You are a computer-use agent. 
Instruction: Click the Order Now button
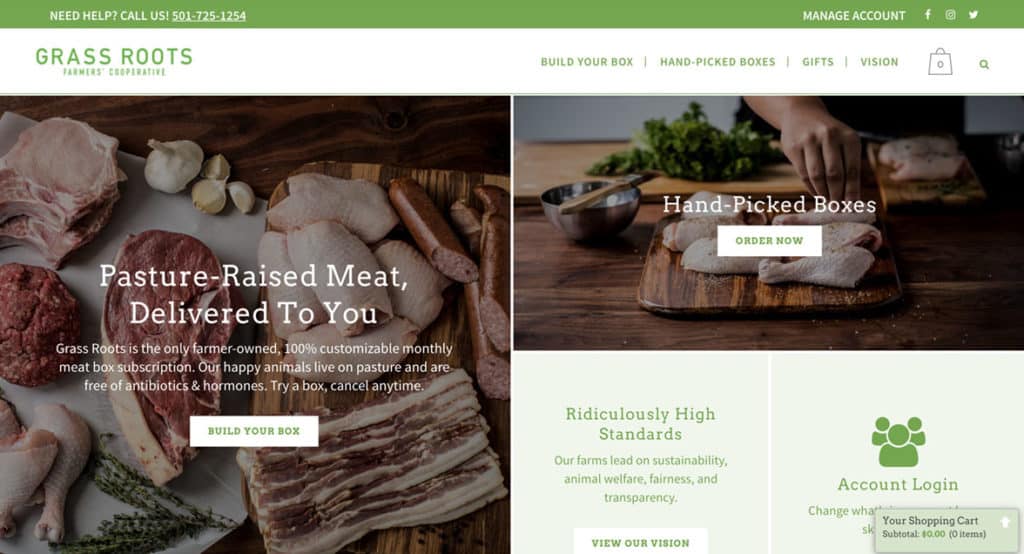(769, 241)
